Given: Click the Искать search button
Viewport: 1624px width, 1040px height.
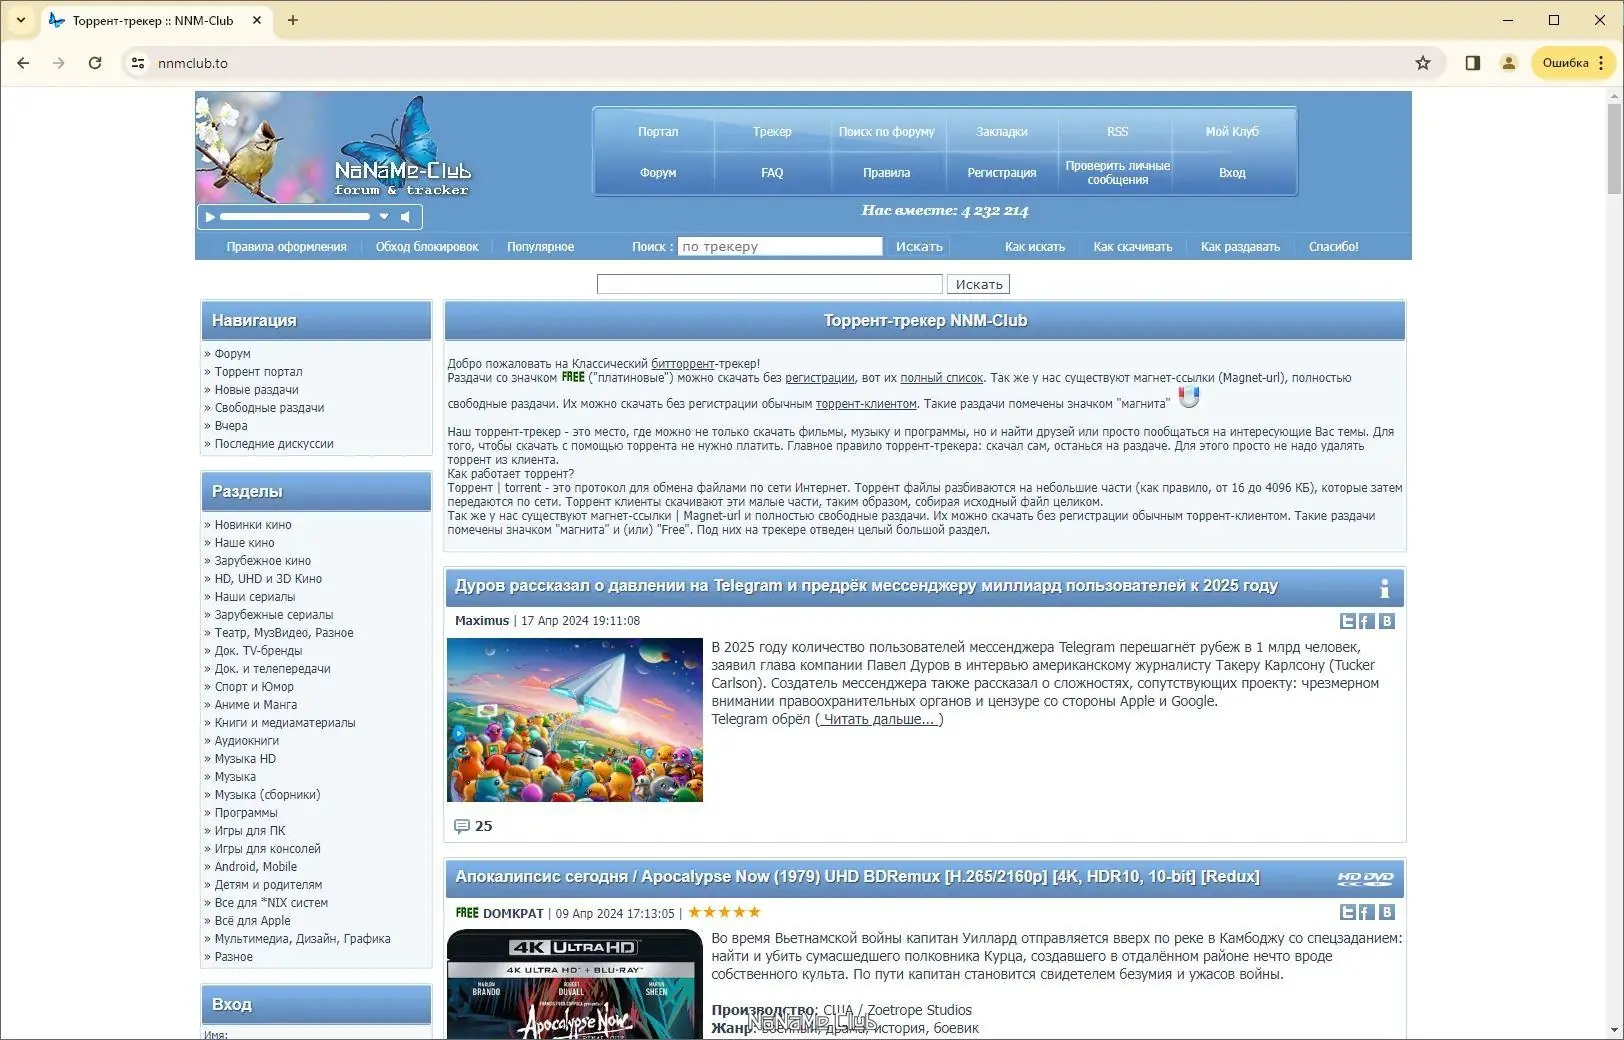Looking at the screenshot, I should click(978, 284).
